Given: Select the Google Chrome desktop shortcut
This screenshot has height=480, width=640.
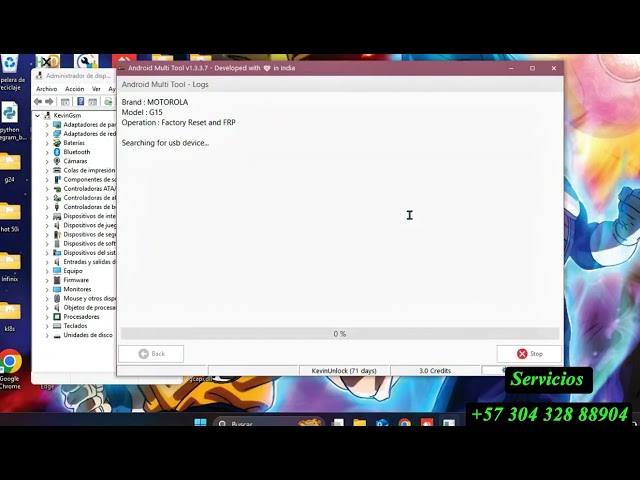Looking at the screenshot, I should pyautogui.click(x=10, y=369).
